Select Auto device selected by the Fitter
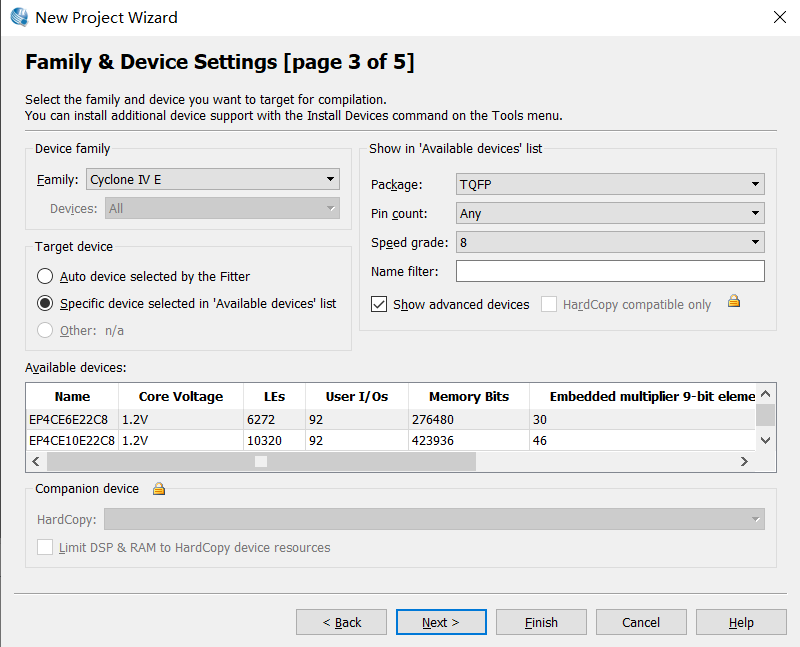 (x=45, y=276)
